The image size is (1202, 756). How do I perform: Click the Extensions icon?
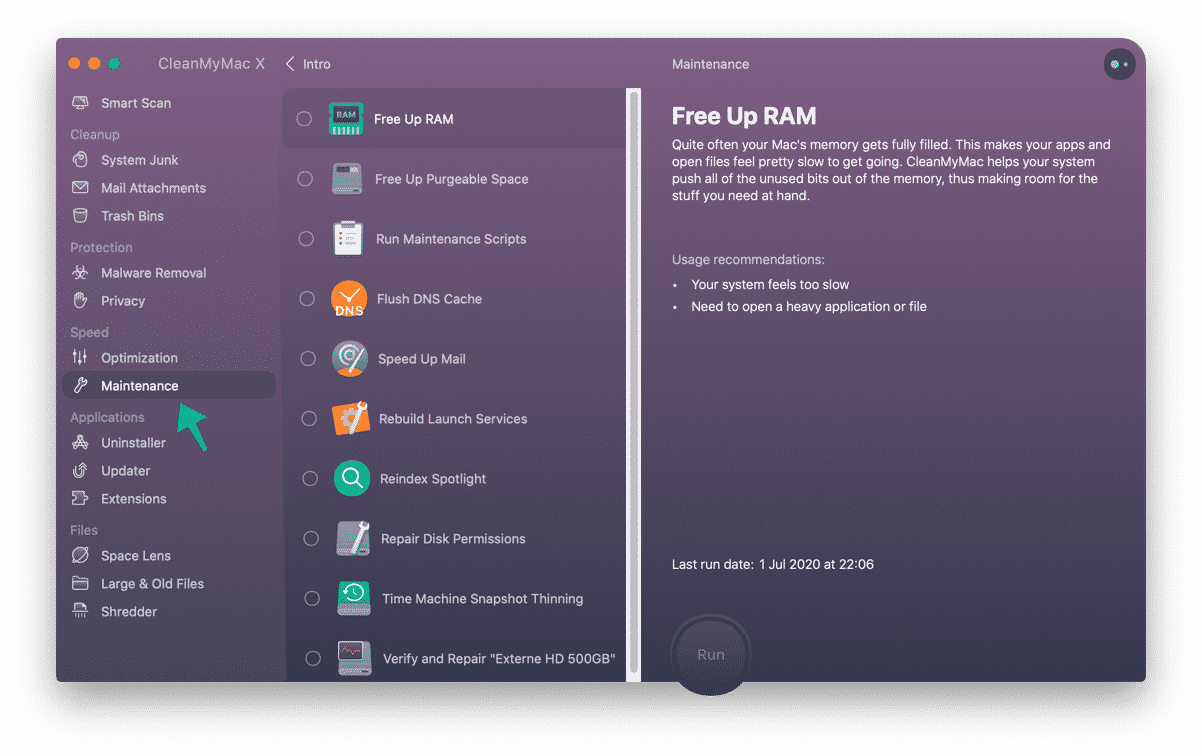coord(81,499)
